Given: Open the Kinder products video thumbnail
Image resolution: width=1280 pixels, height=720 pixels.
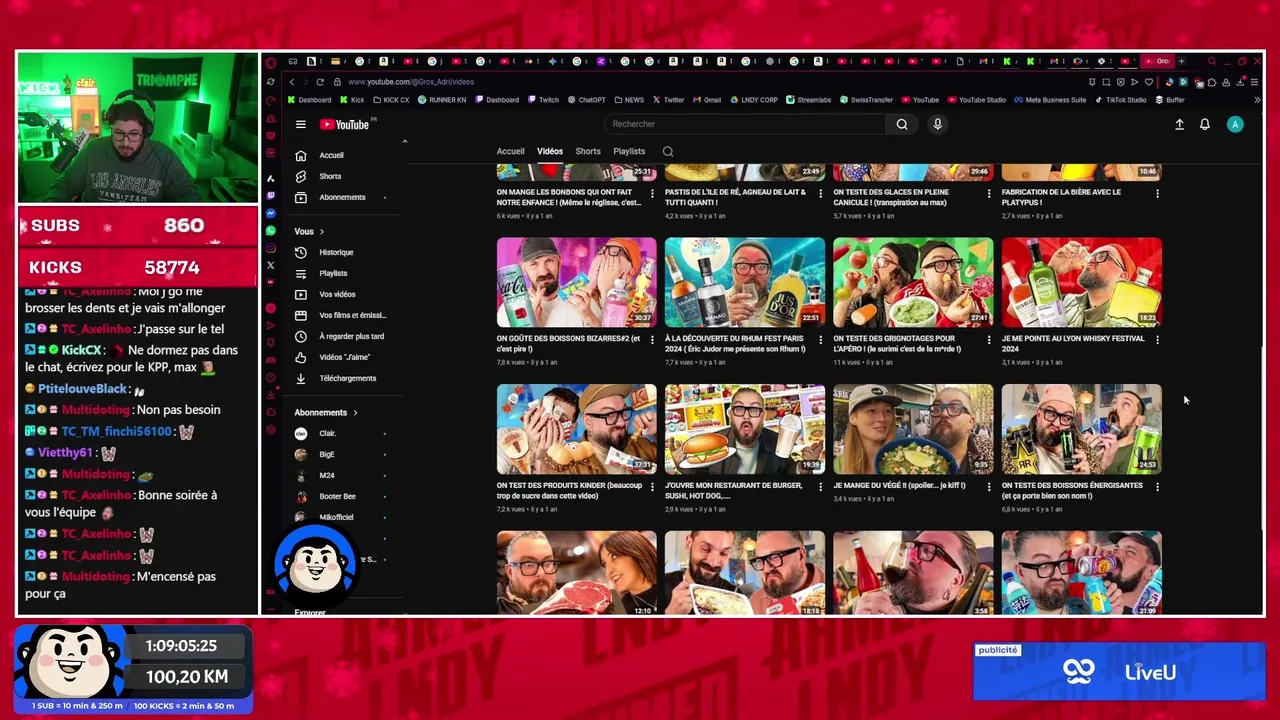Looking at the screenshot, I should point(577,429).
